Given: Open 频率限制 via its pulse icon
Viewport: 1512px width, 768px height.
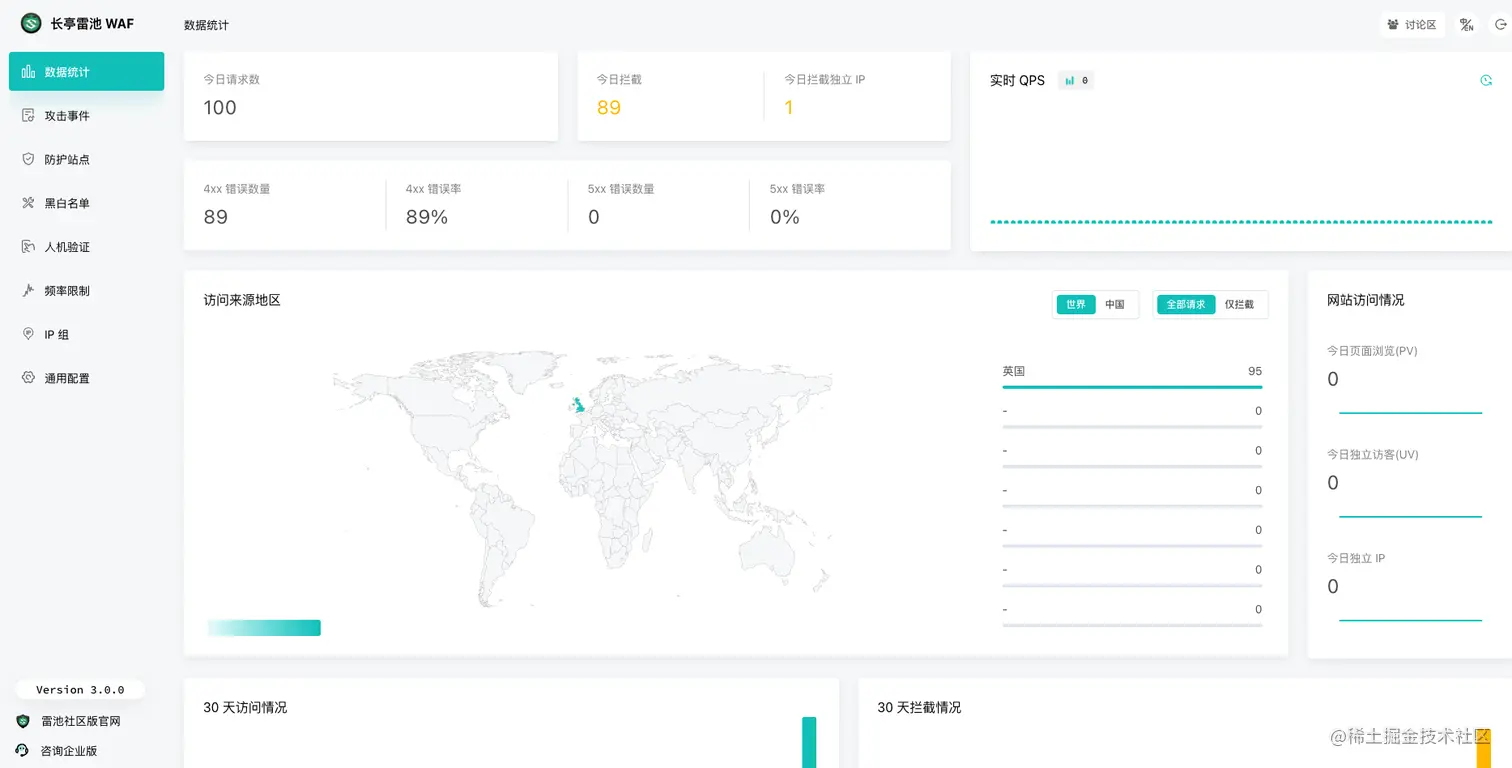Looking at the screenshot, I should (x=28, y=290).
